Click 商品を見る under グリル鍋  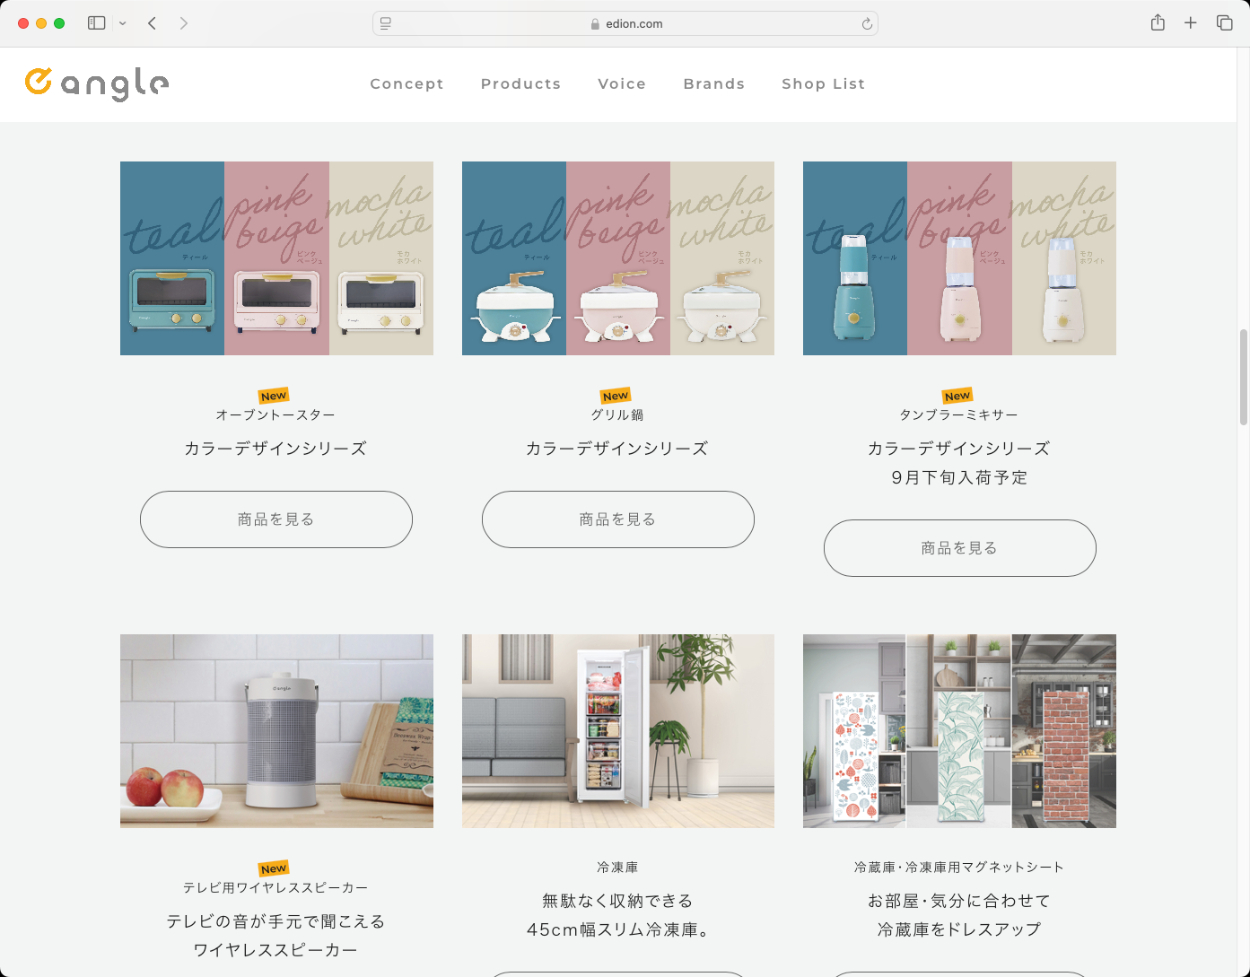618,519
